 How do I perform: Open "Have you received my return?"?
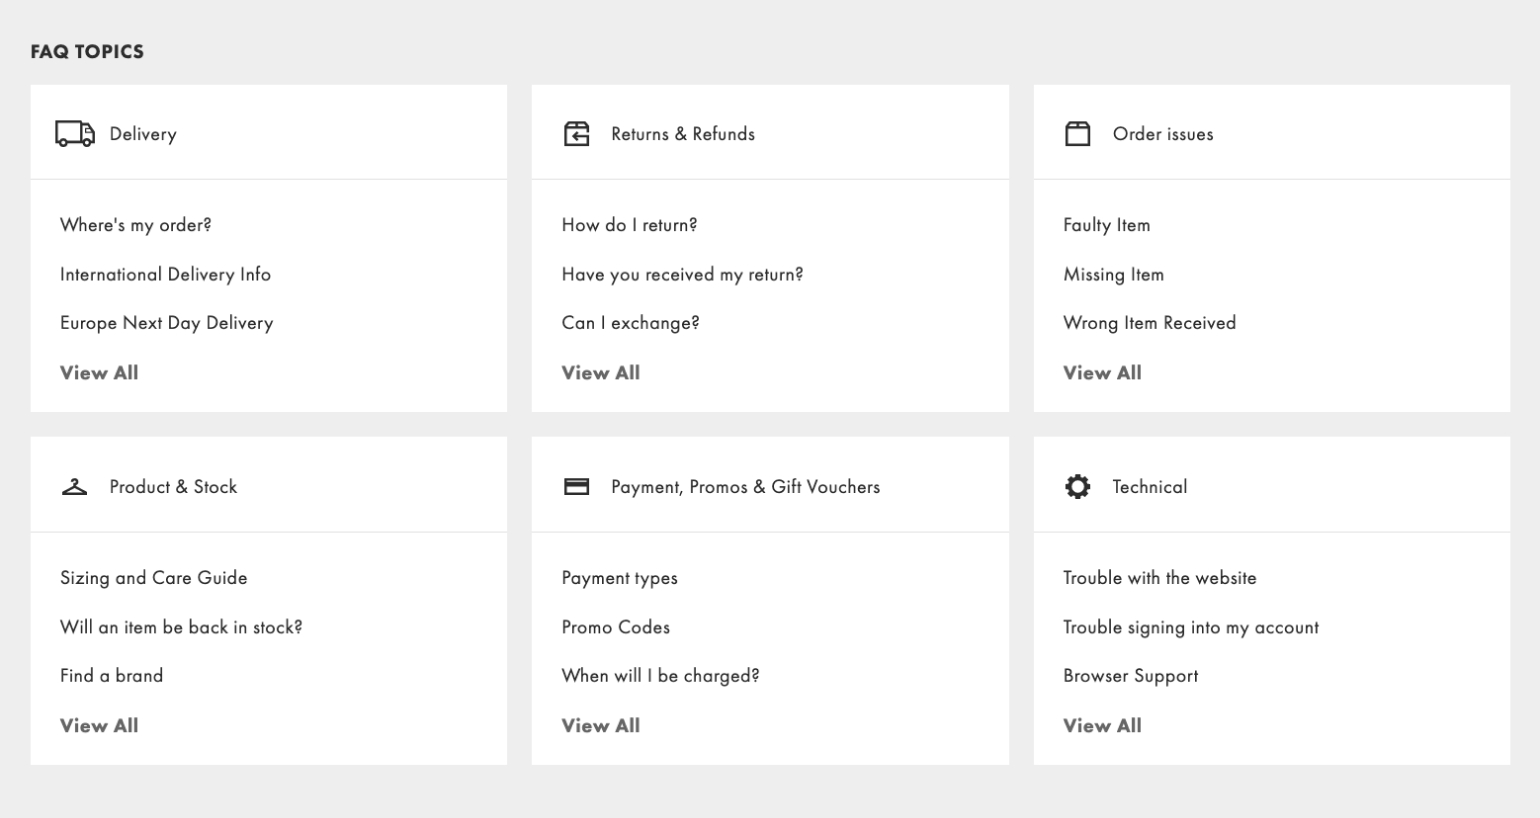(683, 274)
